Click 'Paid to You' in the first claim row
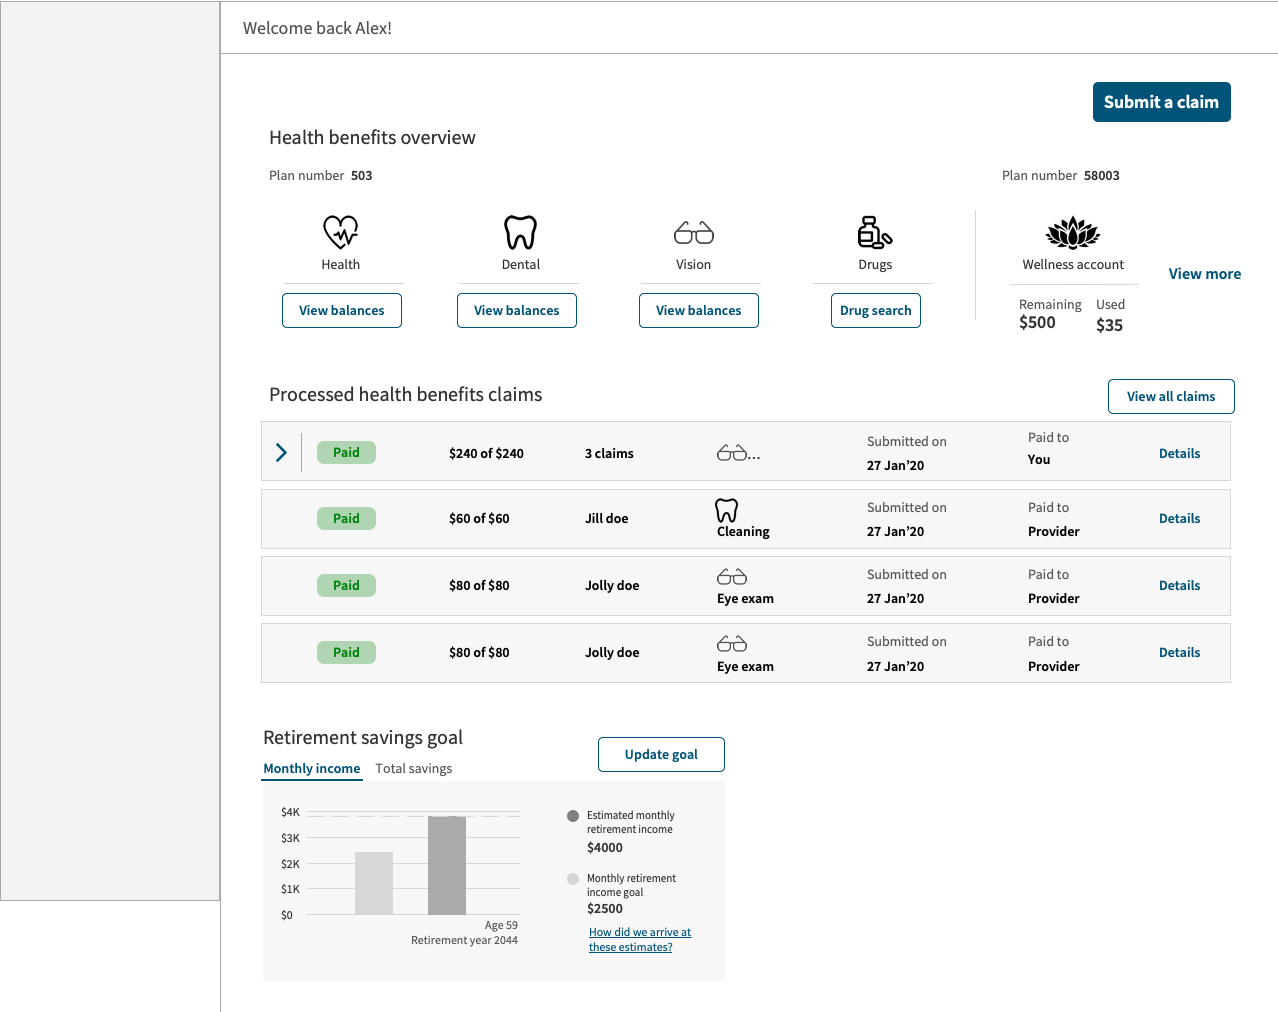The width and height of the screenshot is (1278, 1012). click(1048, 448)
